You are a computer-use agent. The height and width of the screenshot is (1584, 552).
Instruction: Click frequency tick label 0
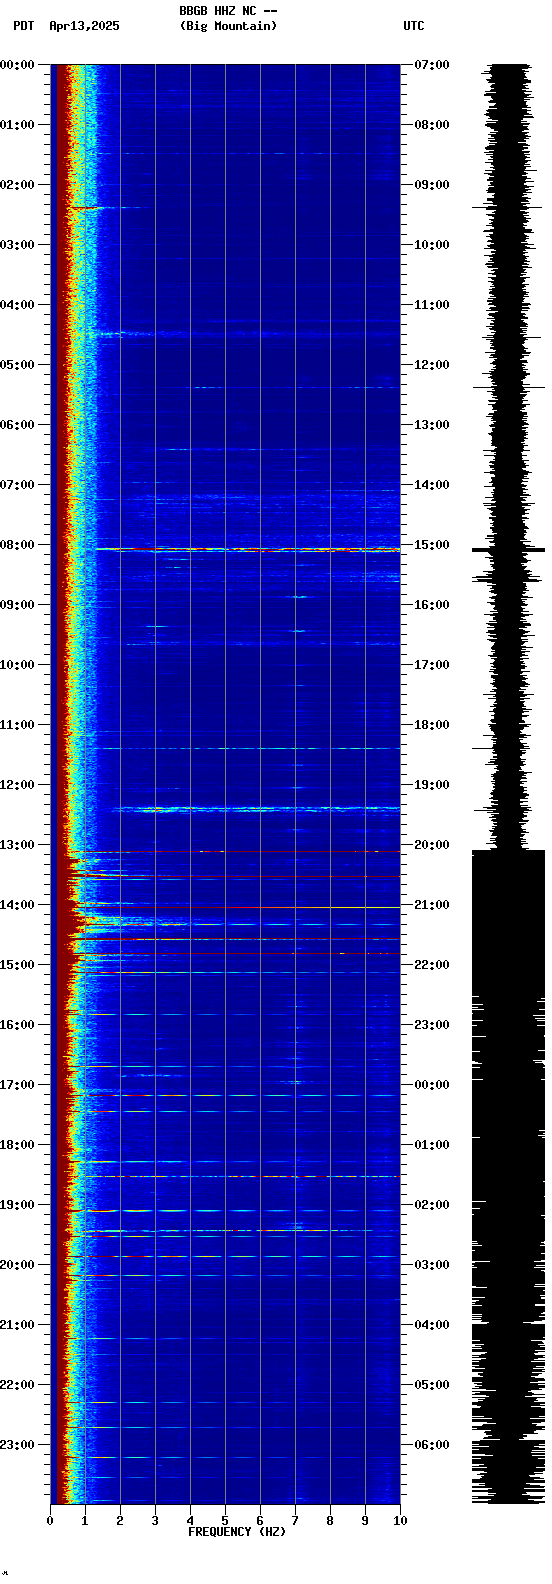50,1521
